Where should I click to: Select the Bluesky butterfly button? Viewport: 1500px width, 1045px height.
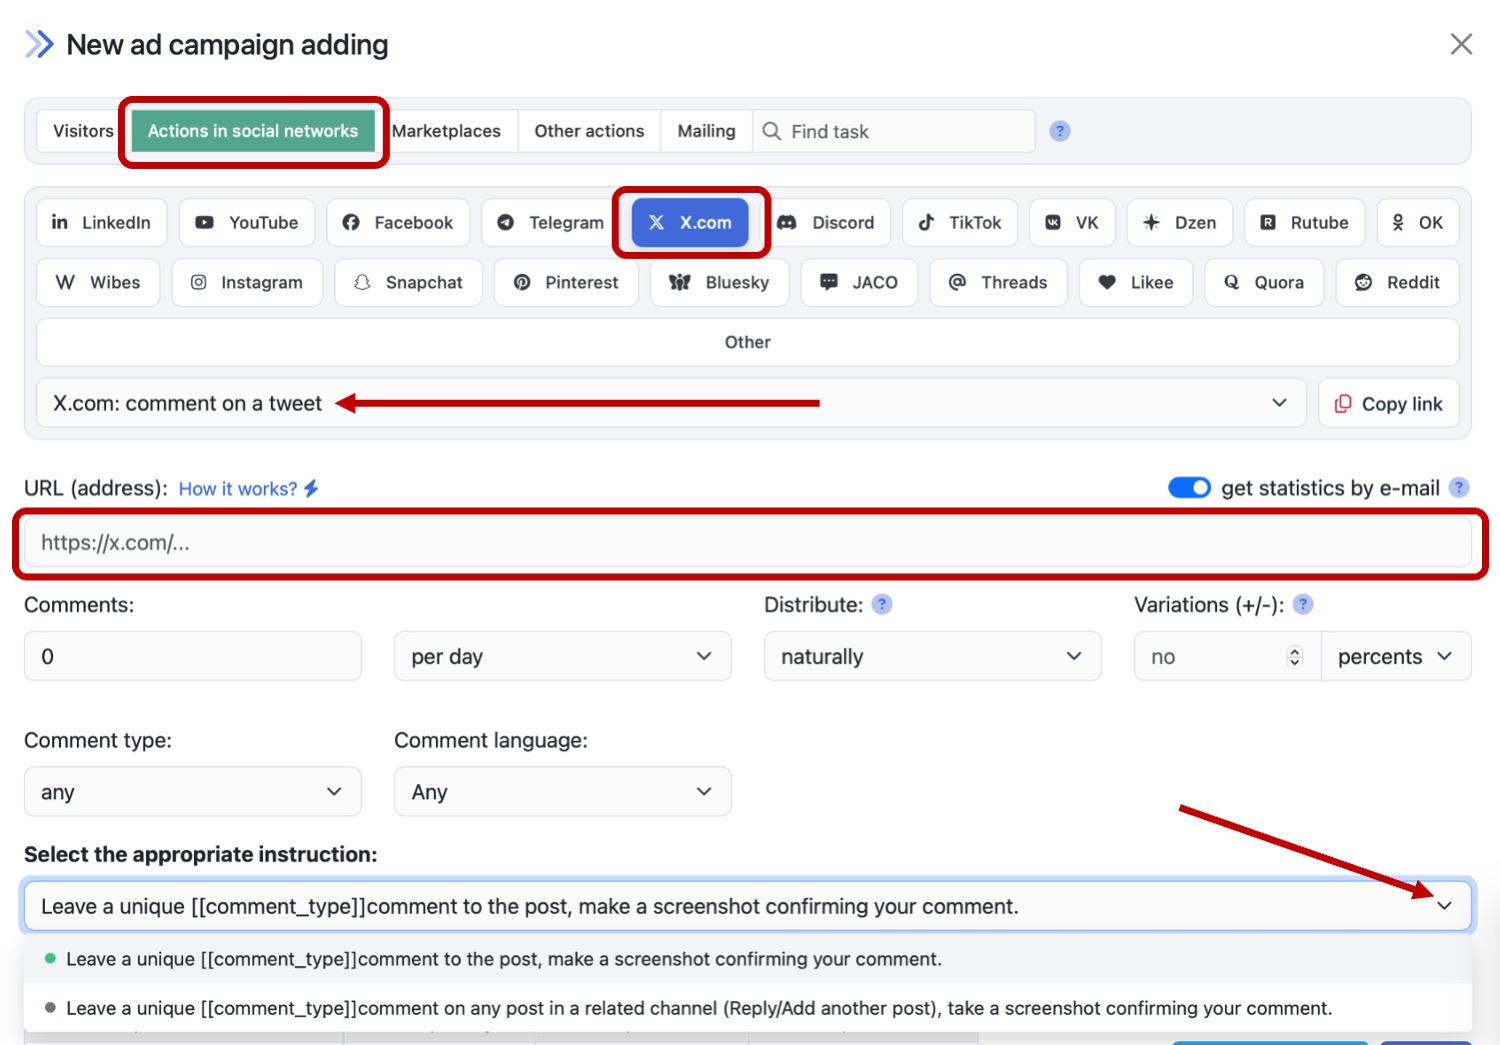coord(720,282)
